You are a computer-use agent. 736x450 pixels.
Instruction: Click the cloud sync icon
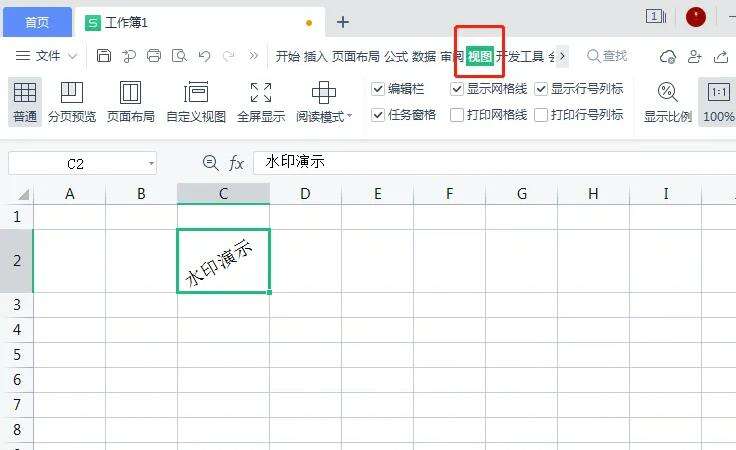tap(667, 57)
